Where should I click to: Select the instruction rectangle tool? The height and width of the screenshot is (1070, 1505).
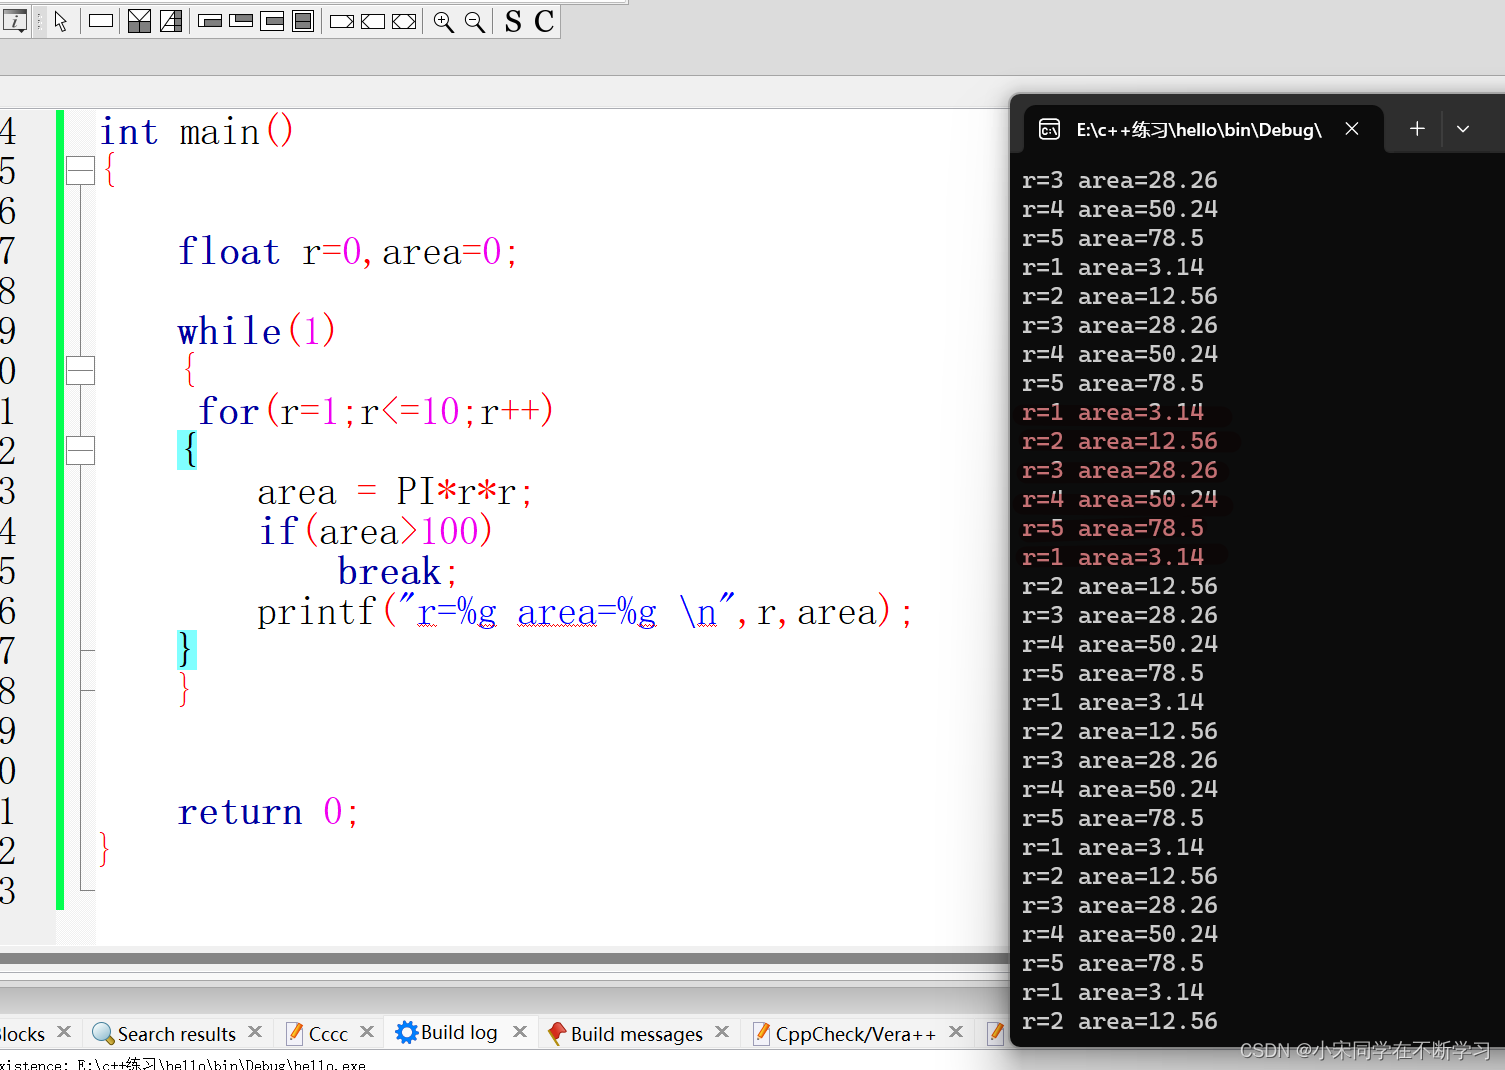101,21
